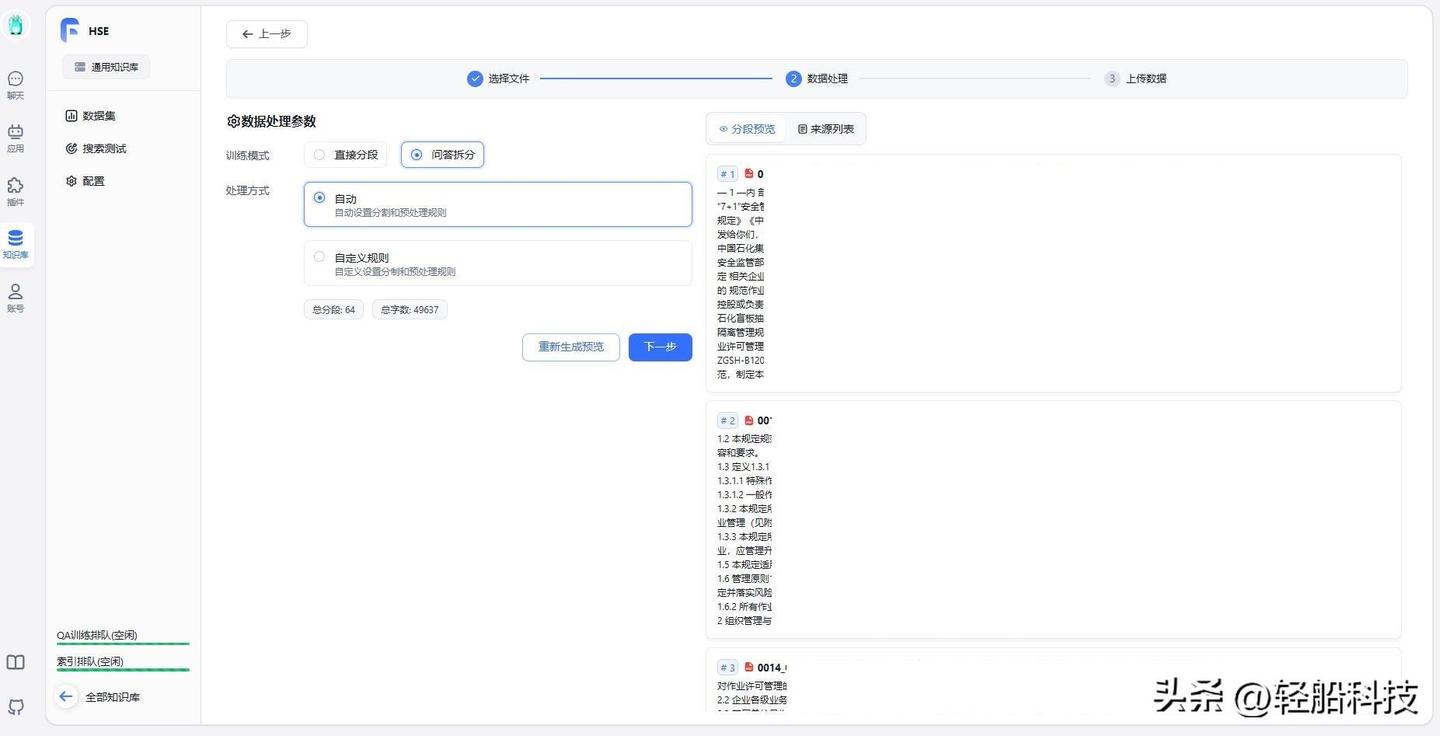Image resolution: width=1440 pixels, height=736 pixels.
Task: Open 配置 settings in the left menu
Action: (x=85, y=181)
